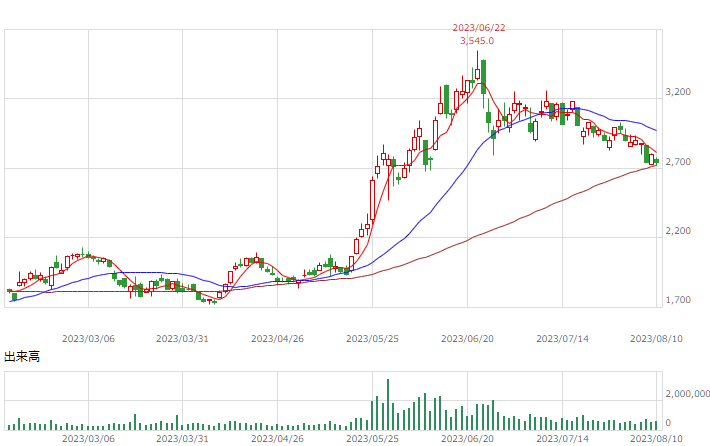
Task: Click the 2023/06/22 high date annotation
Action: [479, 28]
